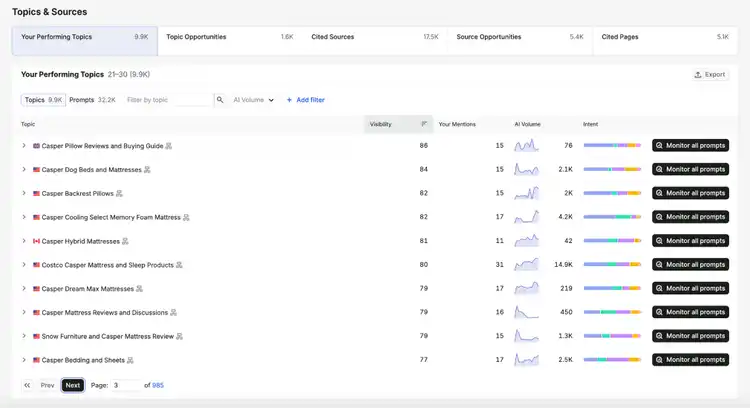The height and width of the screenshot is (408, 750).
Task: Monitor all prompts for Casper Pillow Reviews
Action: [x=690, y=145]
